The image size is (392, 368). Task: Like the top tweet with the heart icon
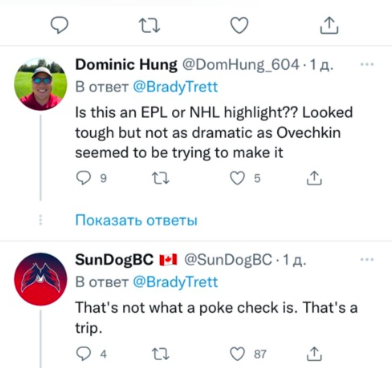[239, 26]
